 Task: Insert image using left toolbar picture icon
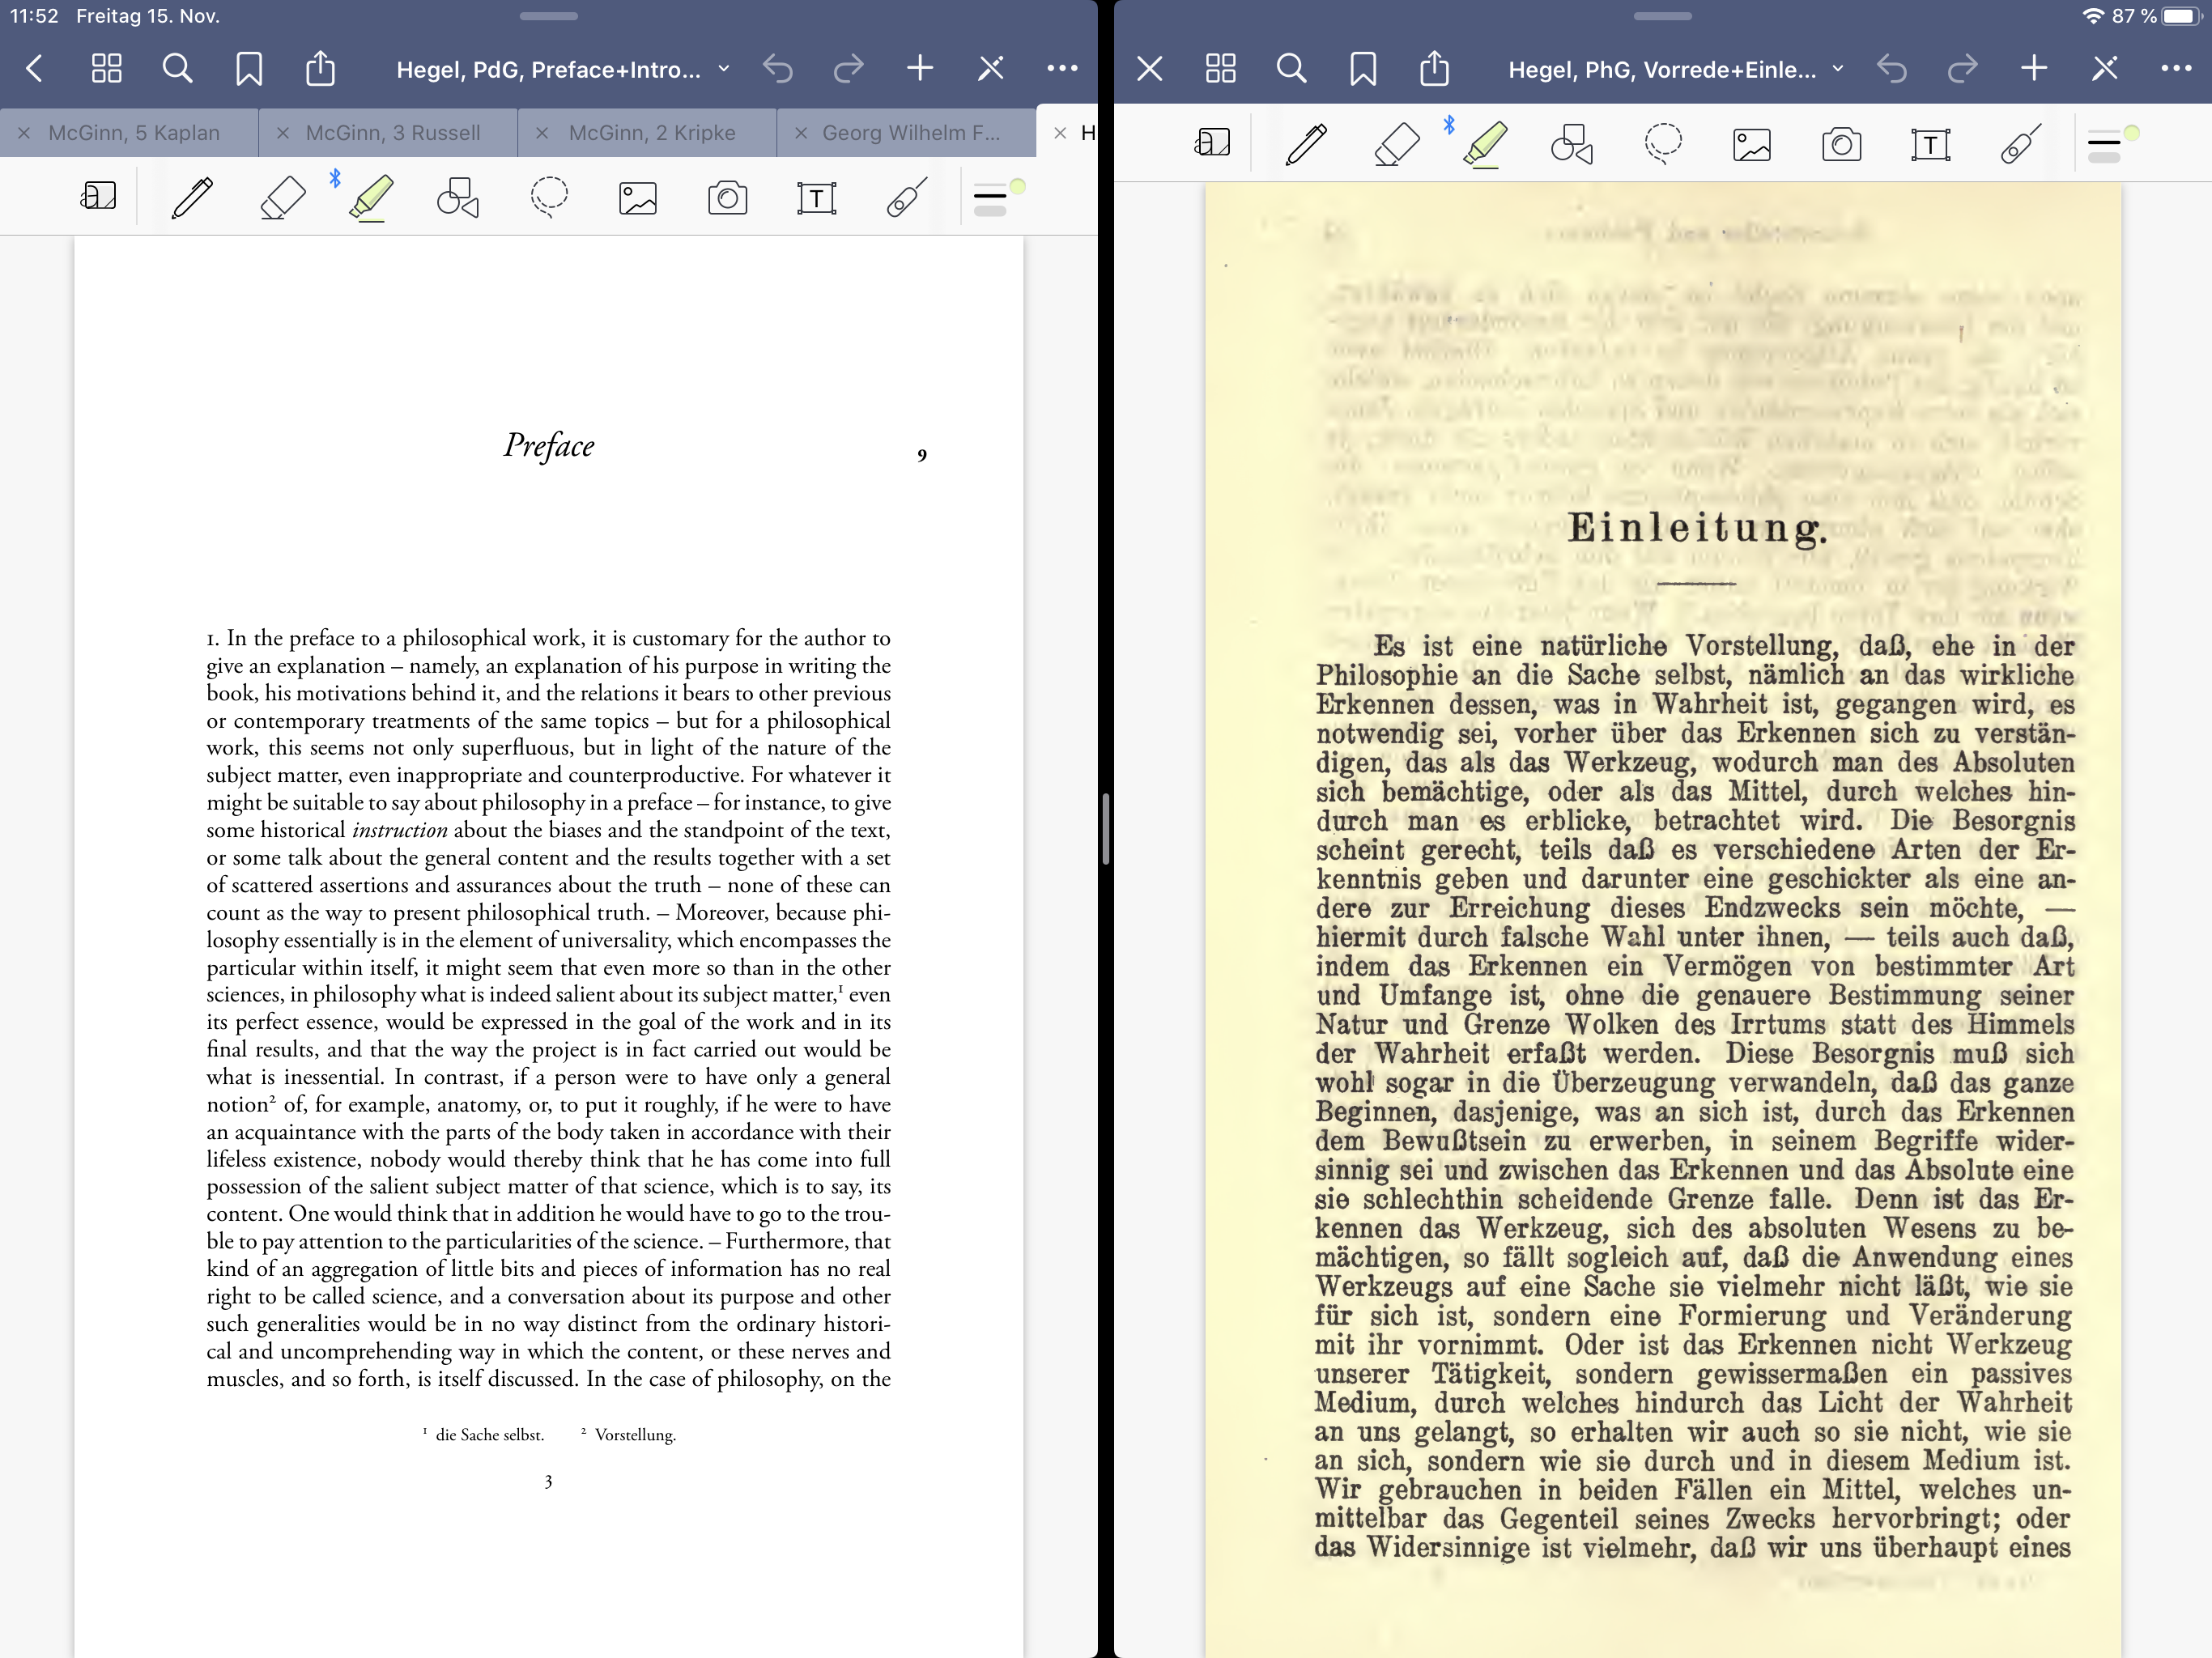pyautogui.click(x=637, y=197)
